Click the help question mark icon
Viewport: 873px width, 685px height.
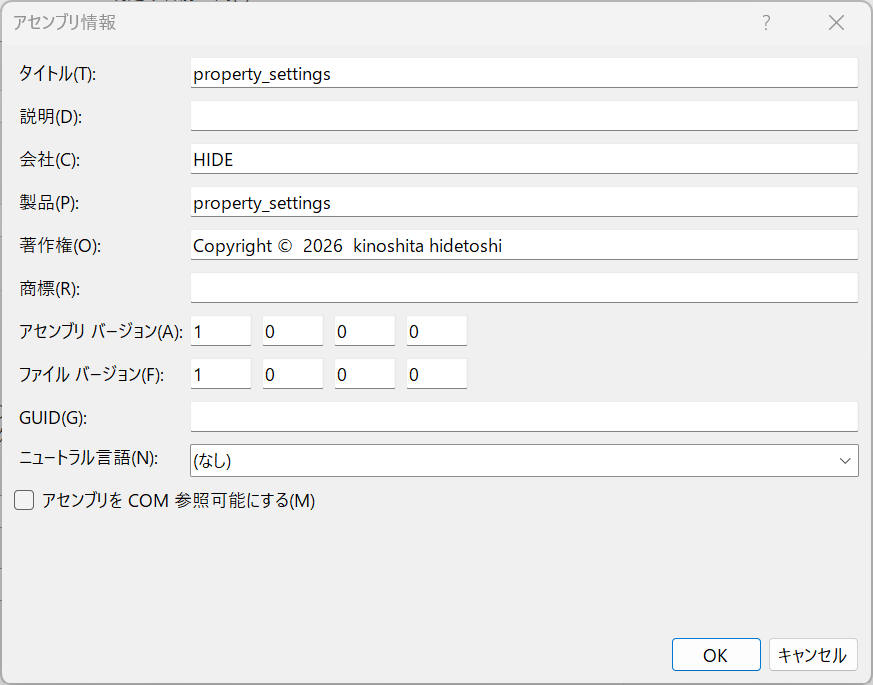pyautogui.click(x=766, y=23)
